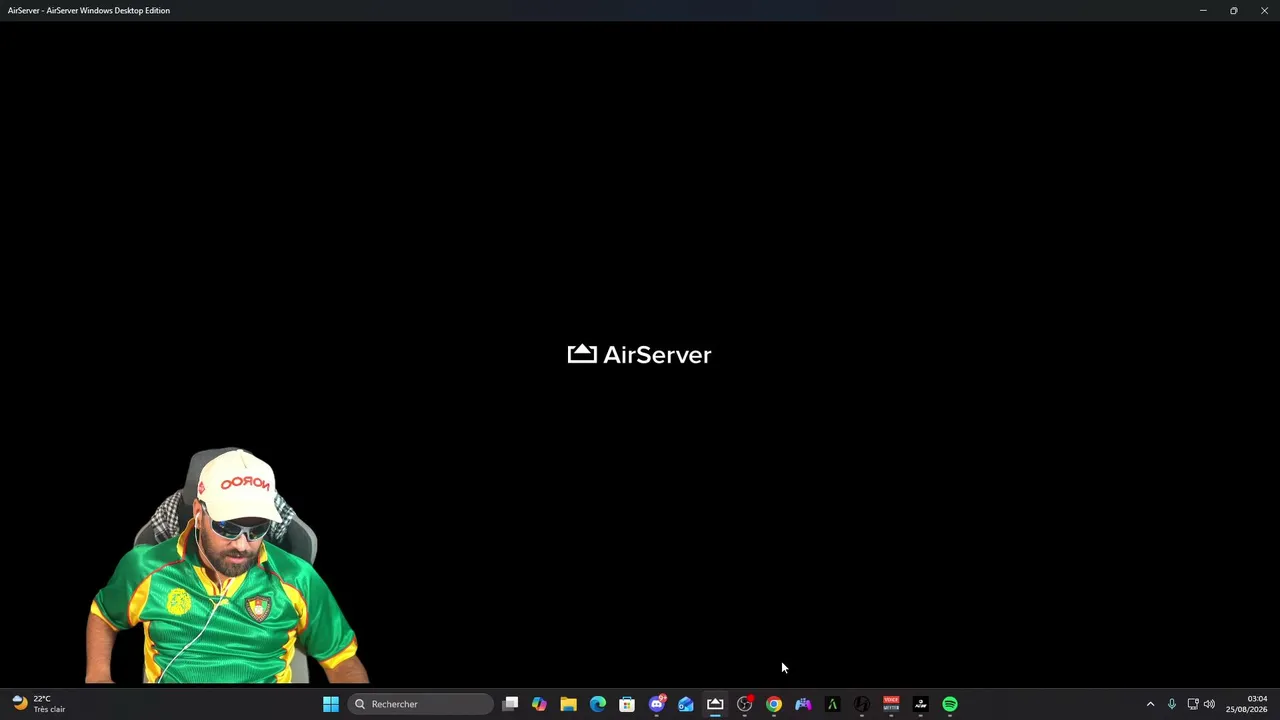The image size is (1280, 720).
Task: Close the AirServer window
Action: (1264, 10)
